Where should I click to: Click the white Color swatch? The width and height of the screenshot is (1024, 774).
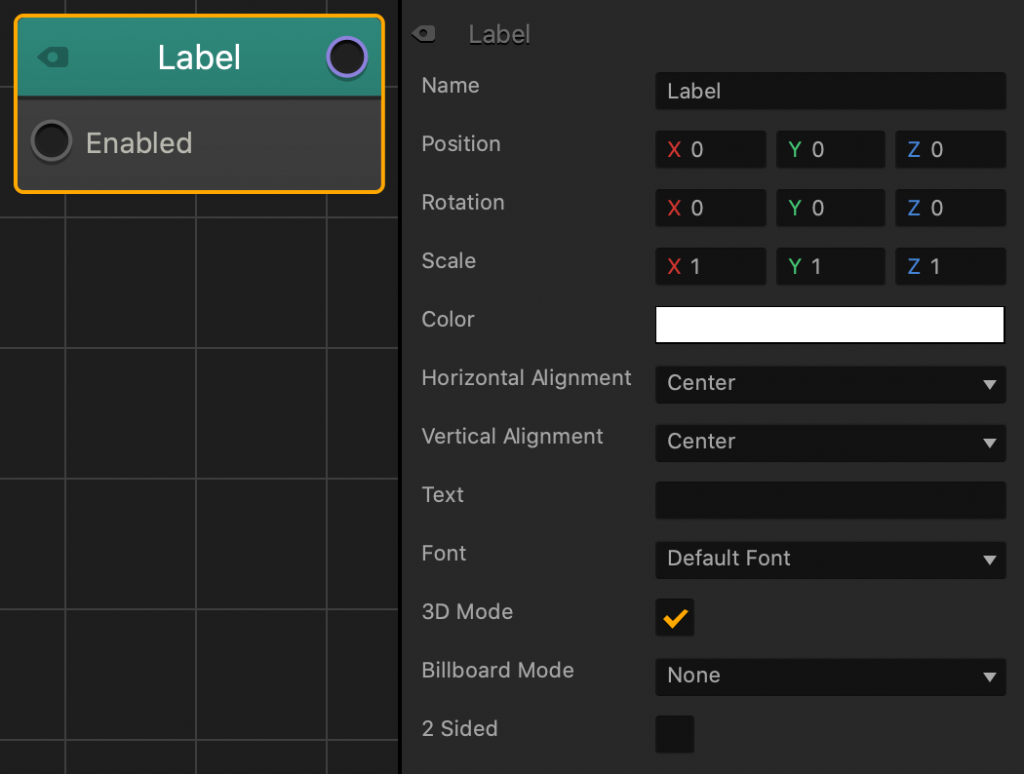click(830, 324)
